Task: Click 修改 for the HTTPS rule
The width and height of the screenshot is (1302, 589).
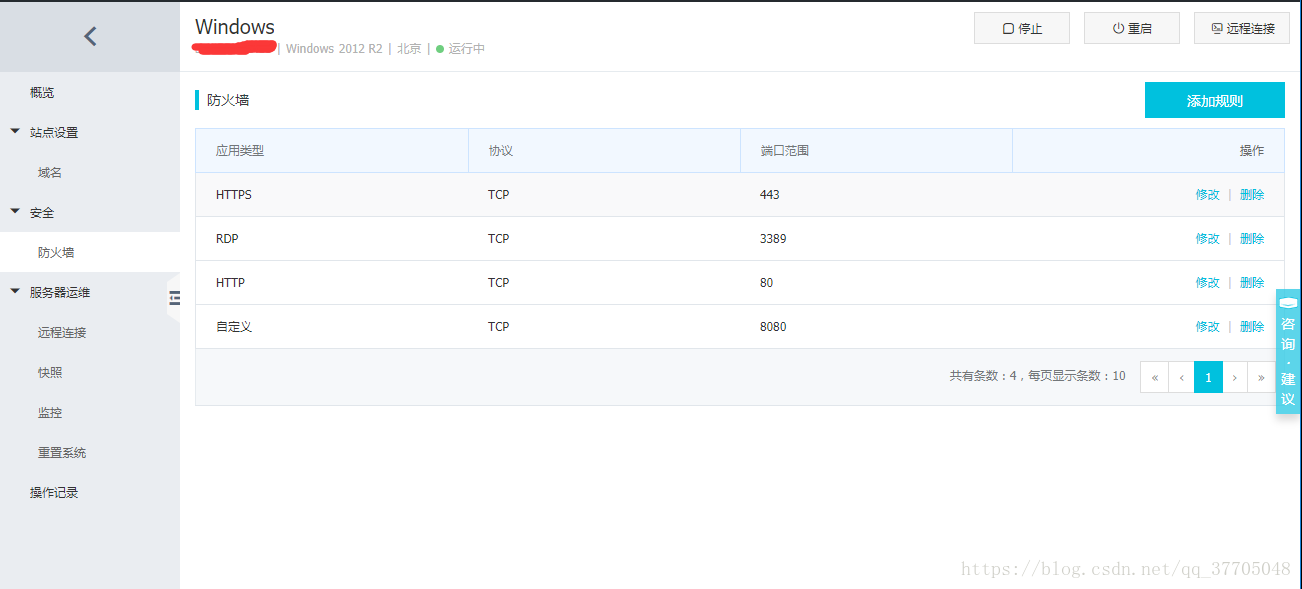Action: (x=1207, y=195)
